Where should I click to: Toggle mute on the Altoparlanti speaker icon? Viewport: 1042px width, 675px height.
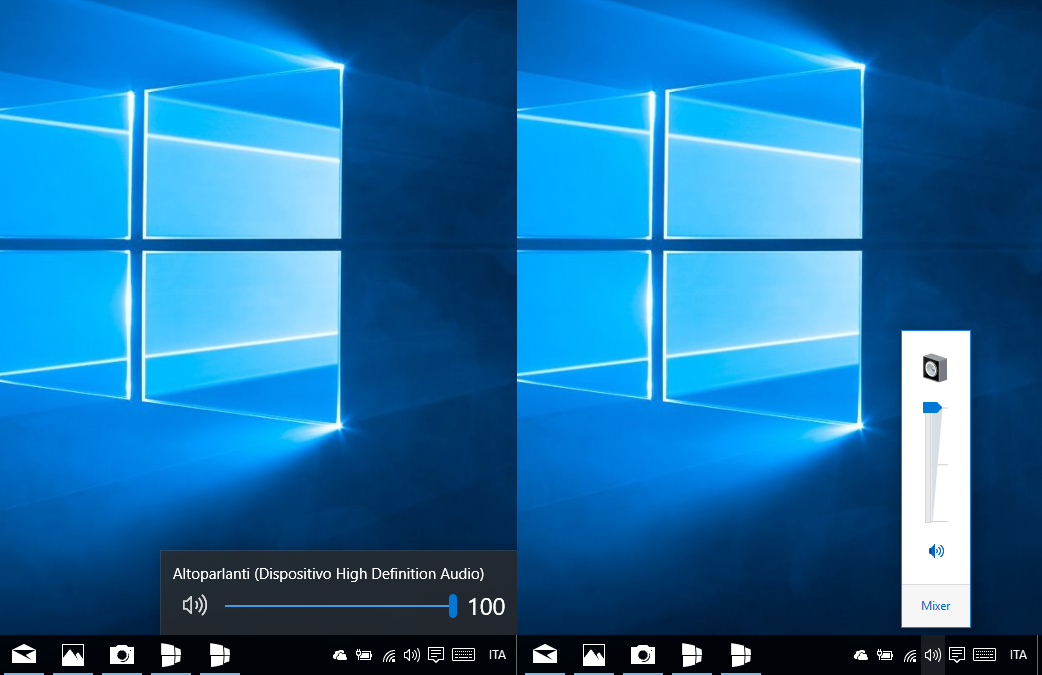195,605
